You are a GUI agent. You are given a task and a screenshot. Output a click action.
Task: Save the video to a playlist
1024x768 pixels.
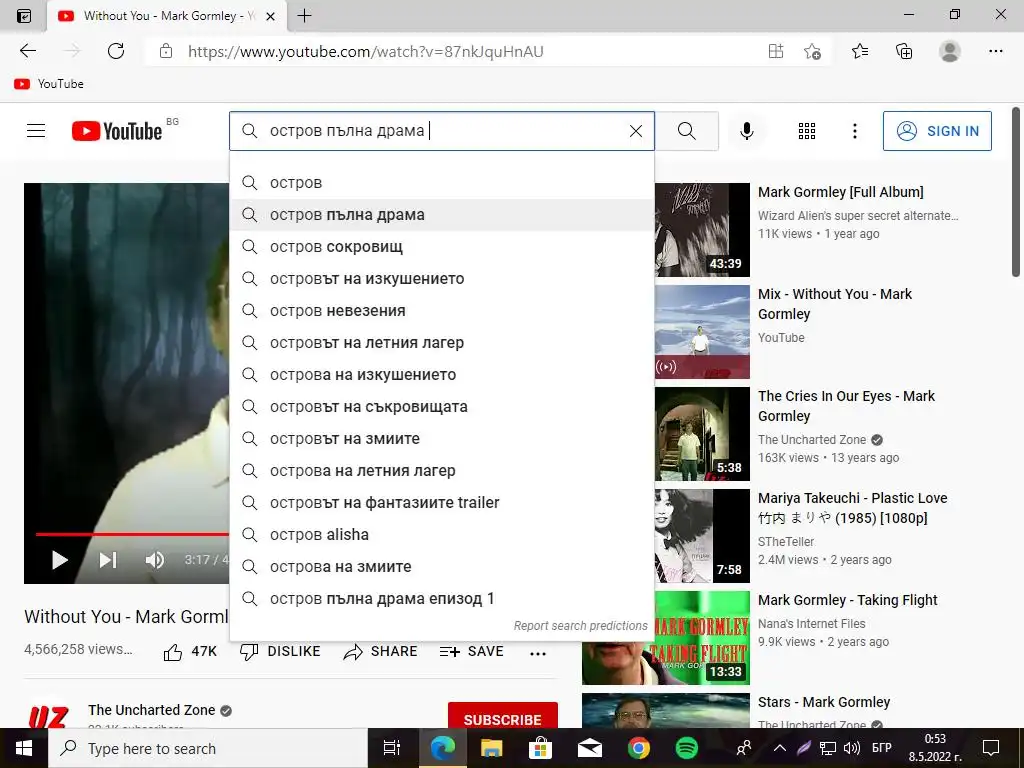click(x=472, y=652)
